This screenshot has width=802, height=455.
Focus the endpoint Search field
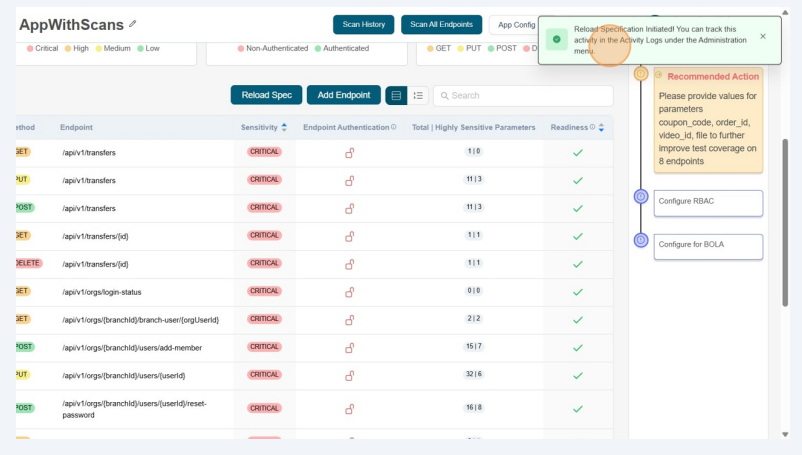coord(523,96)
